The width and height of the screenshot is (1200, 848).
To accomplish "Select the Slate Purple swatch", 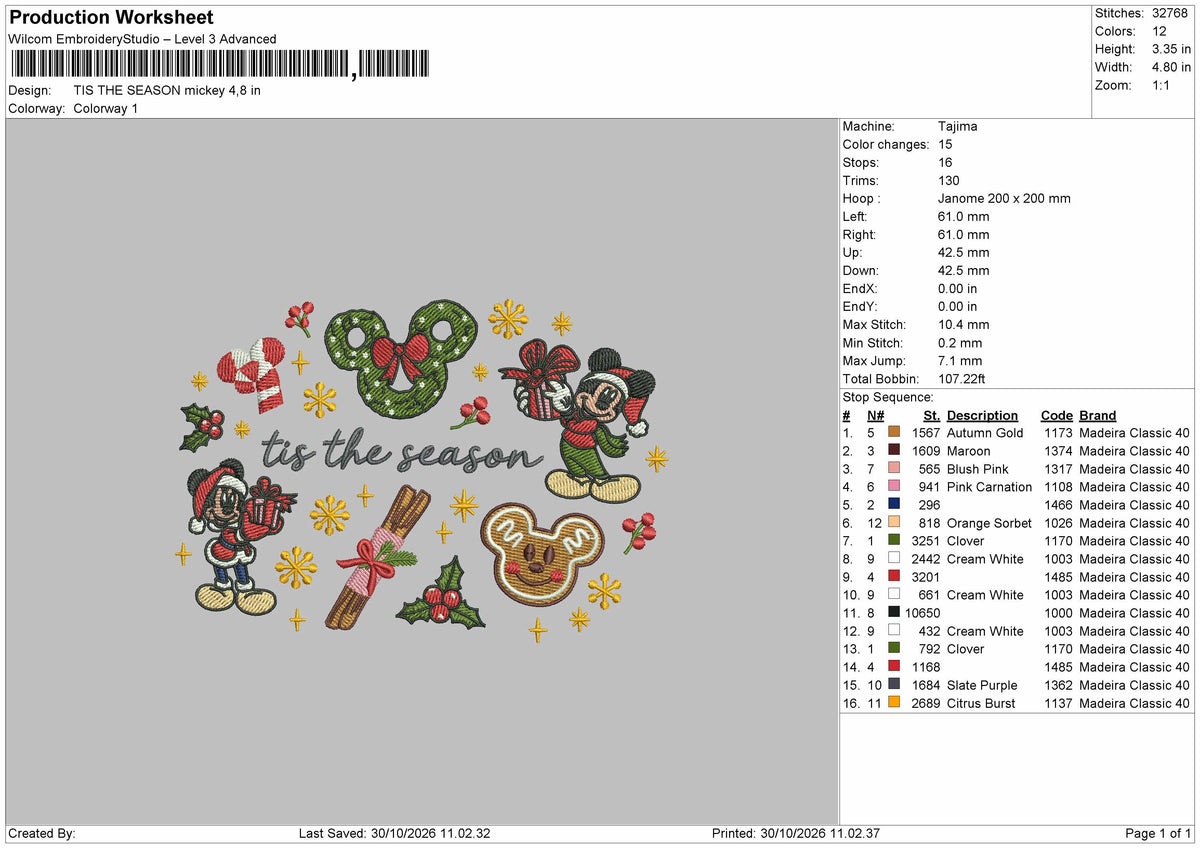I will pyautogui.click(x=894, y=685).
